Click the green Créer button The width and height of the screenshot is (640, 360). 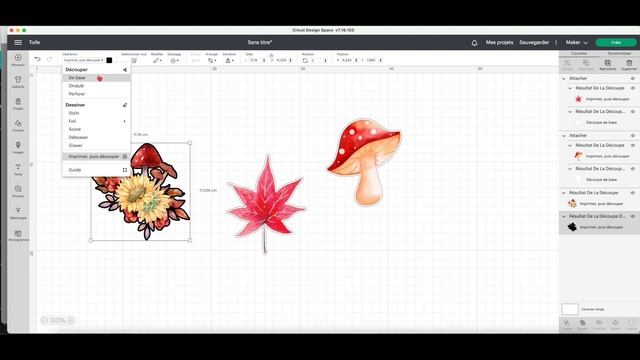click(616, 42)
